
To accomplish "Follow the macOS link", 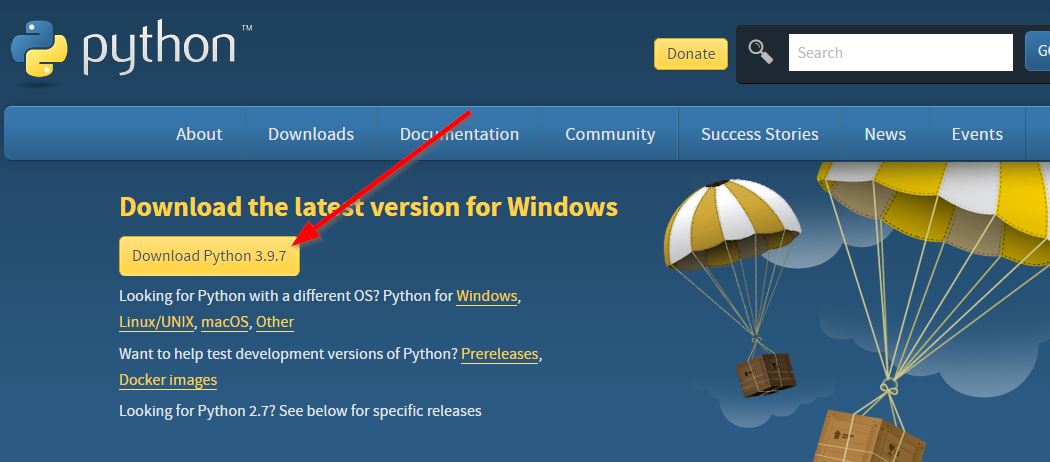I will point(225,322).
